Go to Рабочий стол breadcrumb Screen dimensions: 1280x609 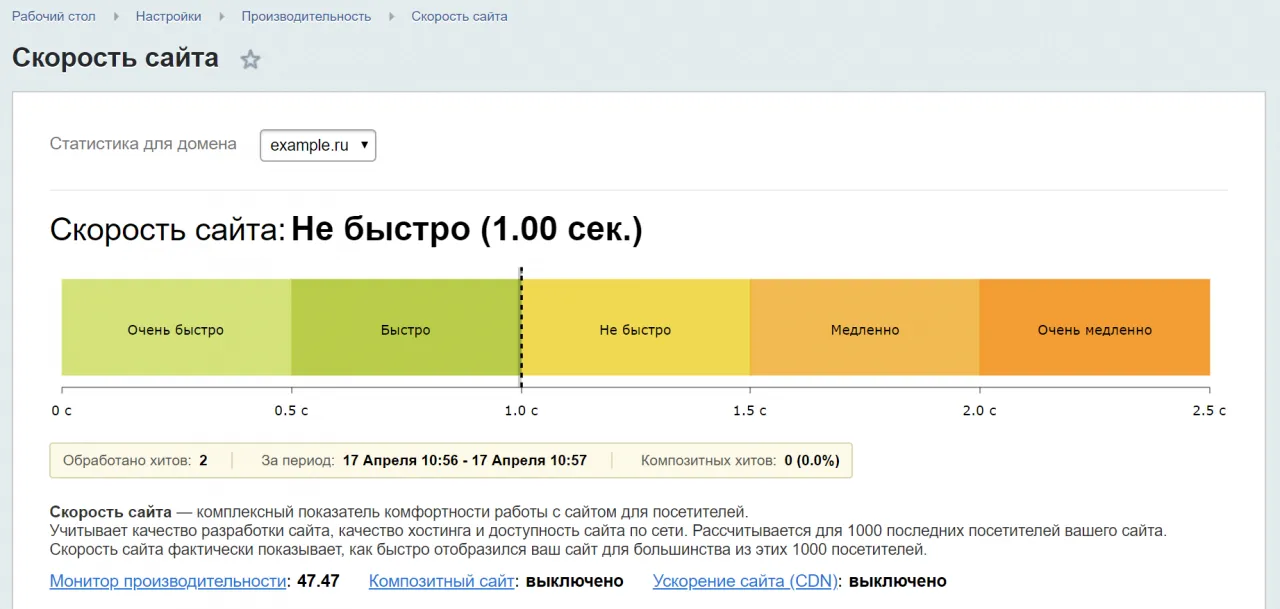52,16
